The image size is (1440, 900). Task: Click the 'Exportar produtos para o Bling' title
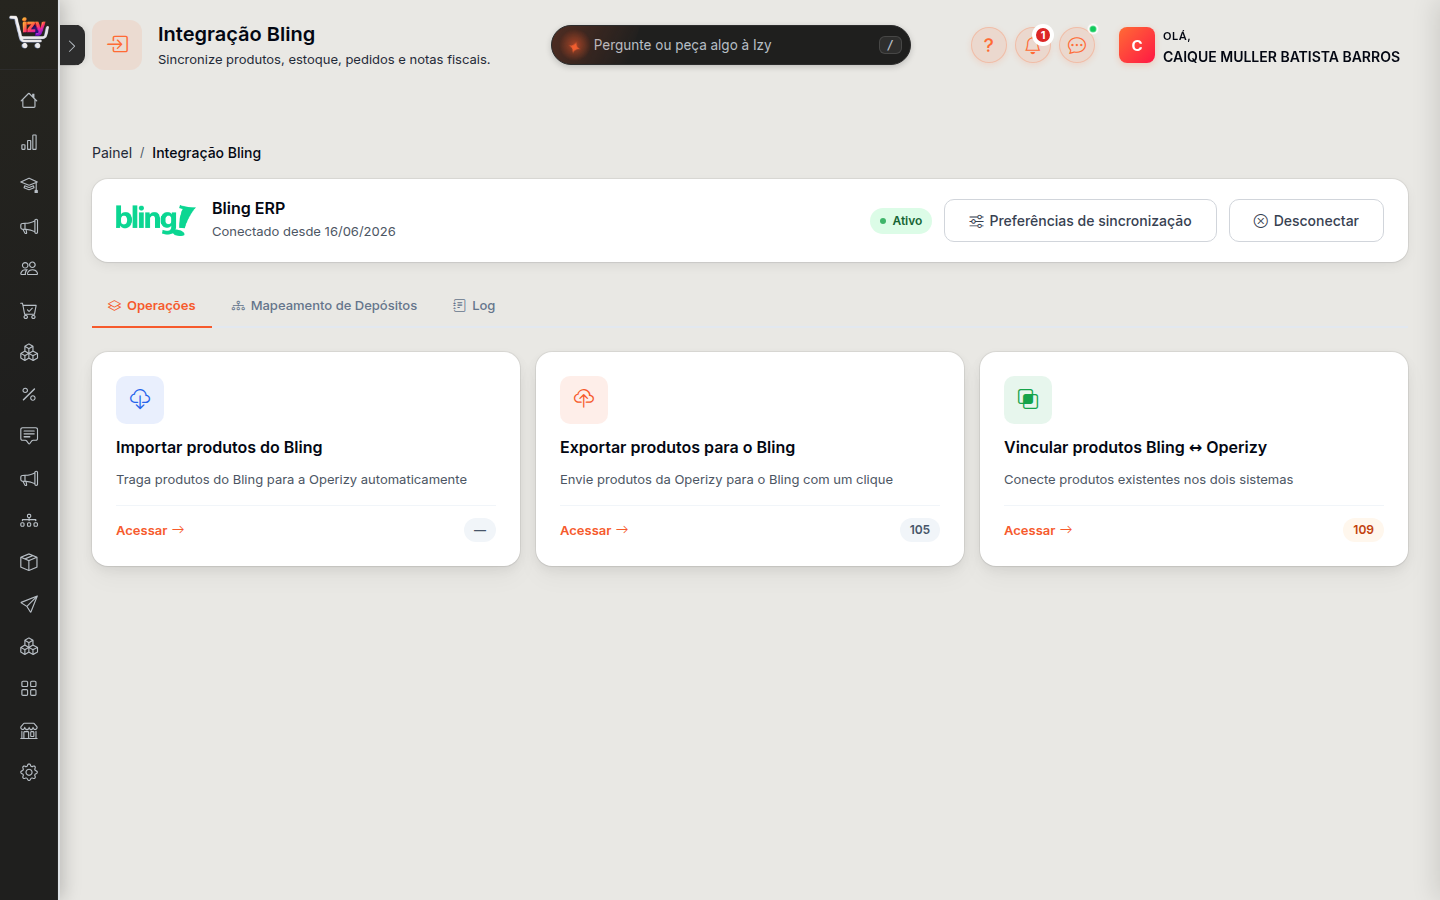(678, 447)
